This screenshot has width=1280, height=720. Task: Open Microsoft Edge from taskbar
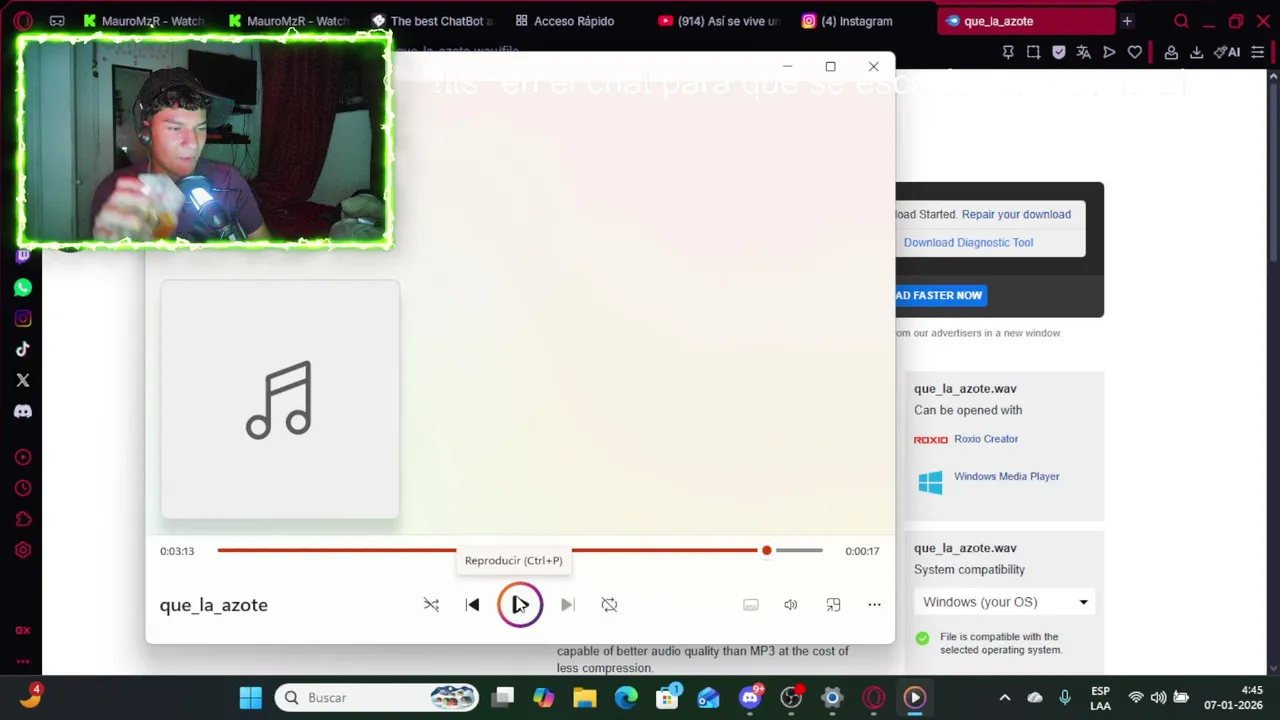[x=626, y=698]
